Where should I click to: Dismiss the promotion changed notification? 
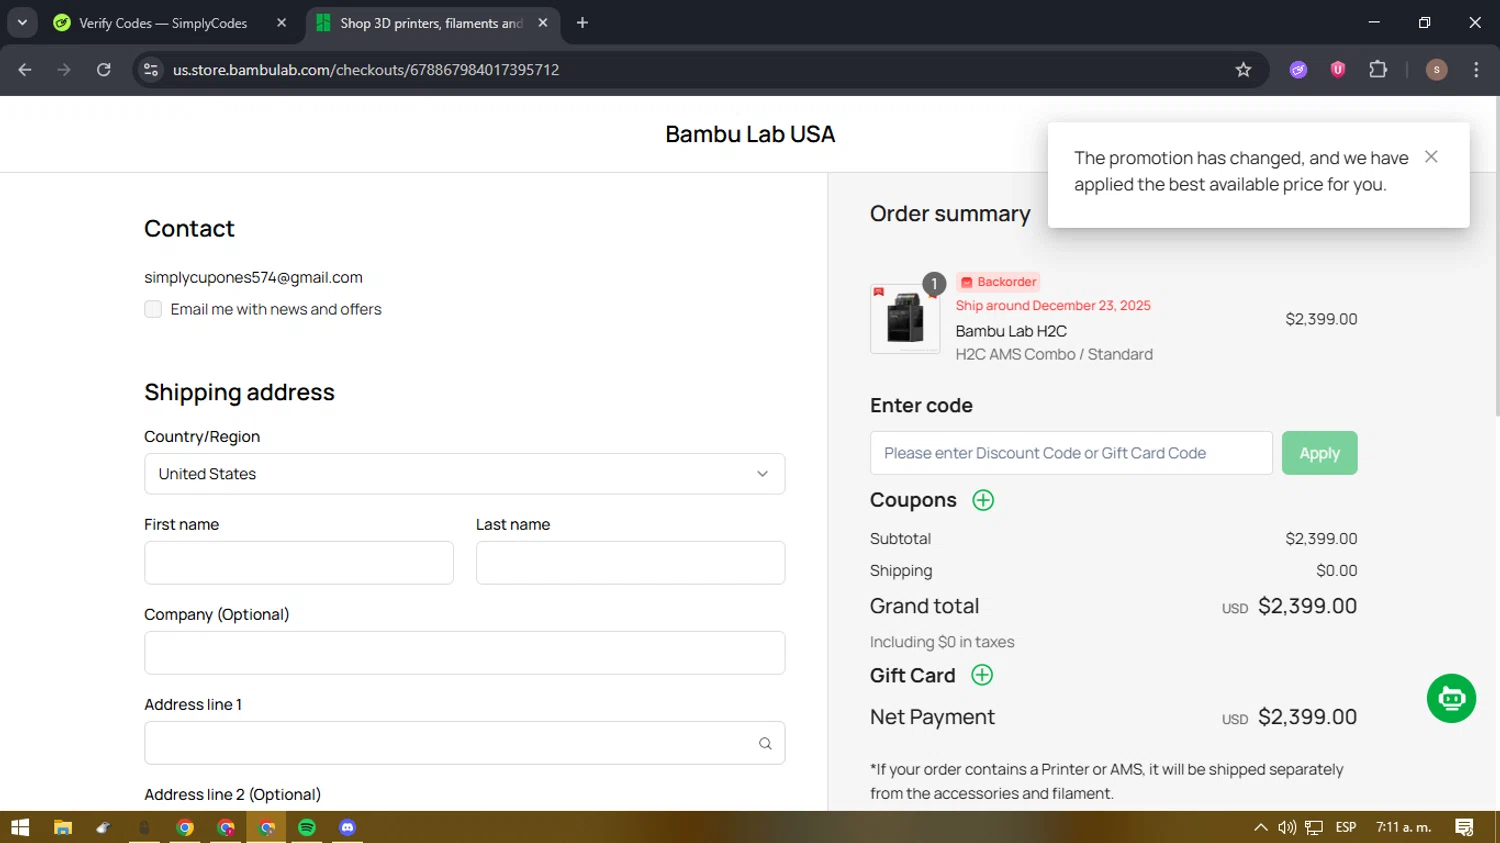(x=1431, y=157)
